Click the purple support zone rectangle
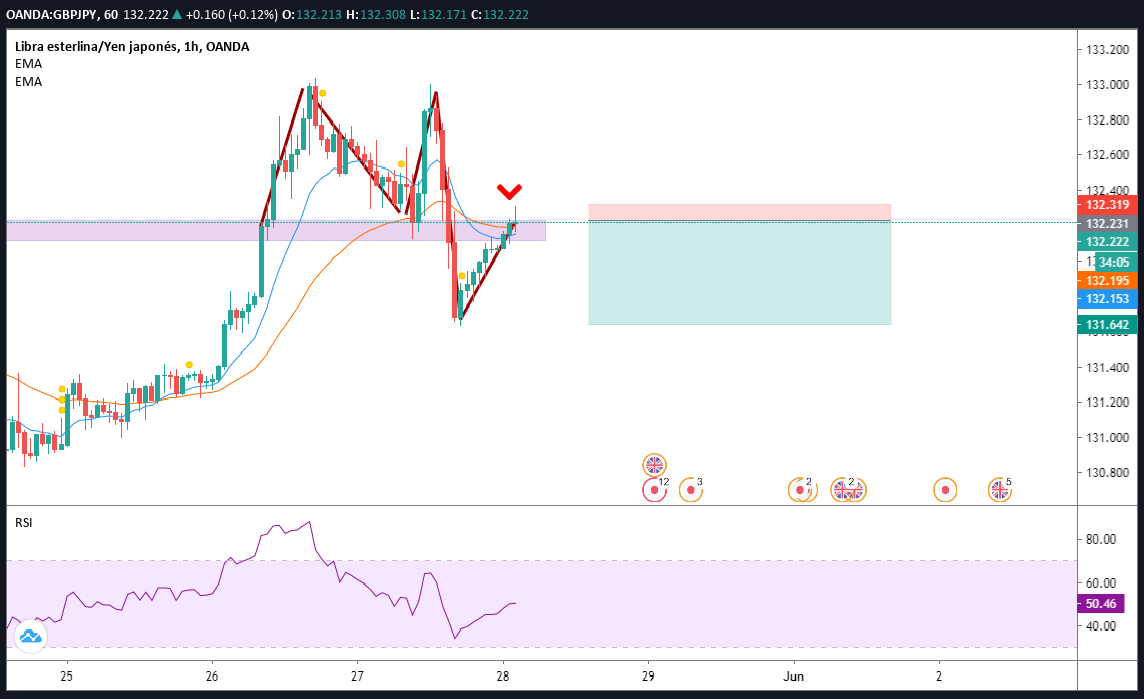Viewport: 1144px width, 699px height. pyautogui.click(x=276, y=231)
